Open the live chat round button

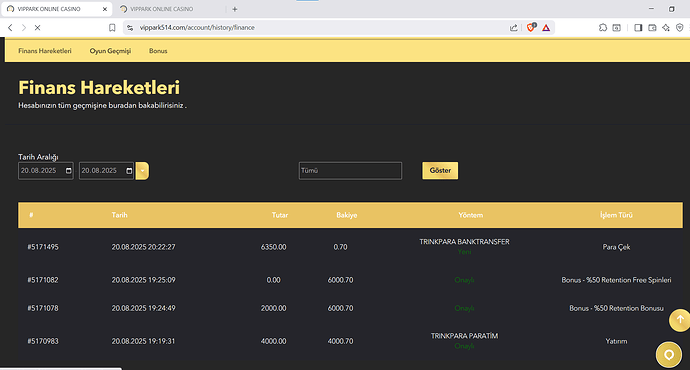click(669, 355)
